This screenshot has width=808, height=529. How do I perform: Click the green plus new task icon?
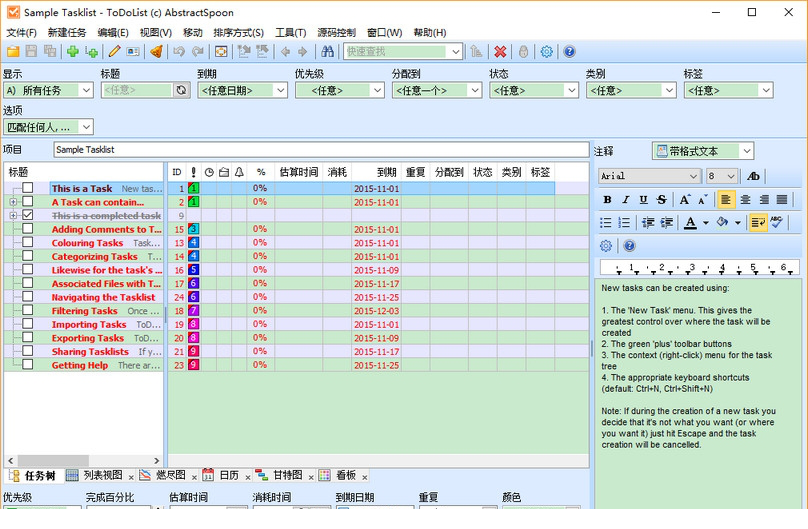(x=73, y=52)
